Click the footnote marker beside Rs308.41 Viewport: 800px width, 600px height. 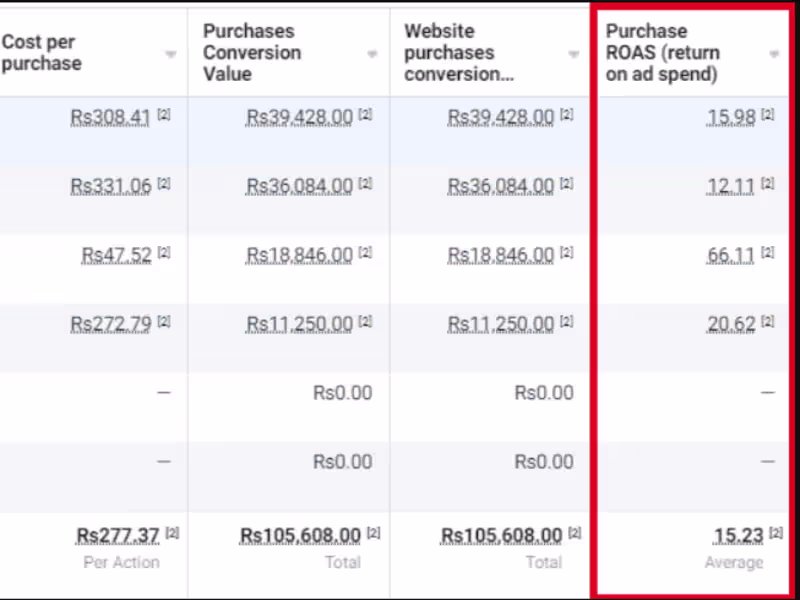click(164, 115)
